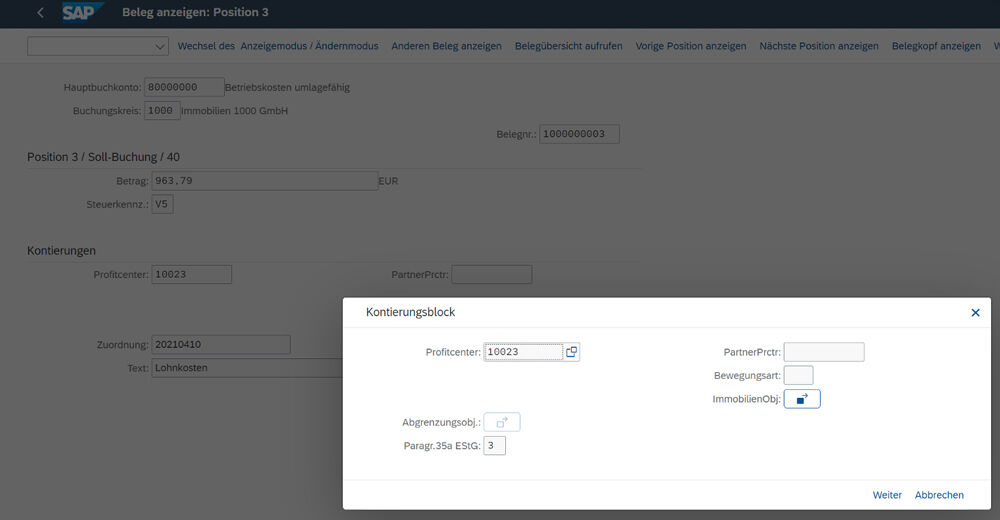
Task: Click the ImmobilienObj arrow button
Action: (802, 399)
